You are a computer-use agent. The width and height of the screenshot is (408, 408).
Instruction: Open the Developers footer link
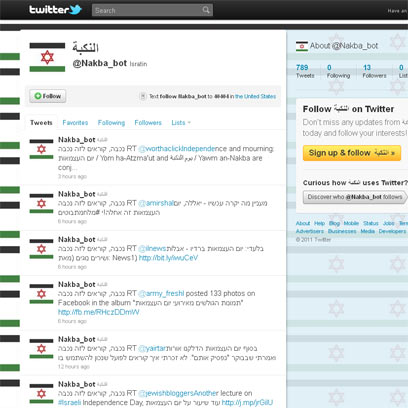392,231
